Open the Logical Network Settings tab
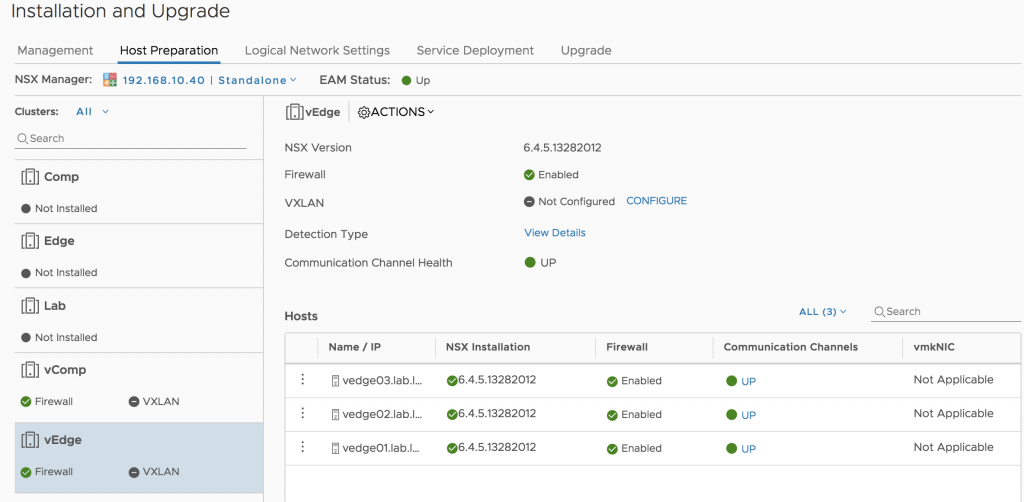 317,50
